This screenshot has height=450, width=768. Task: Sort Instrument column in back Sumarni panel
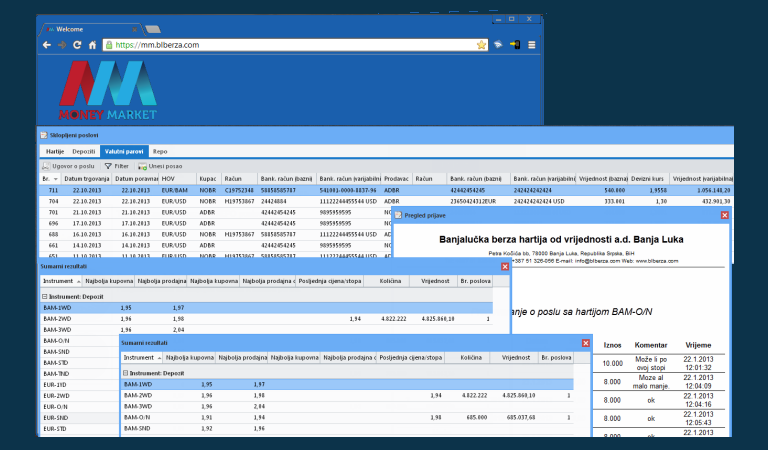pyautogui.click(x=61, y=281)
